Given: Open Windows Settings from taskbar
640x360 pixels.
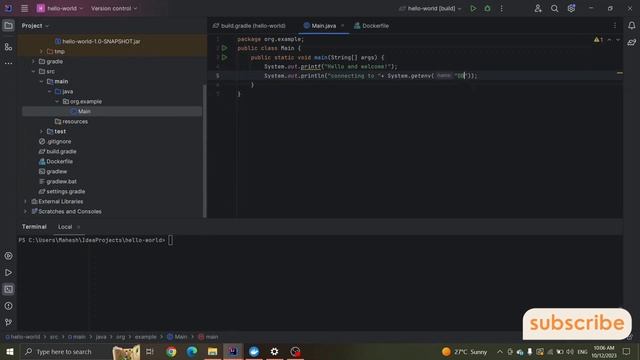Looking at the screenshot, I should 274,351.
